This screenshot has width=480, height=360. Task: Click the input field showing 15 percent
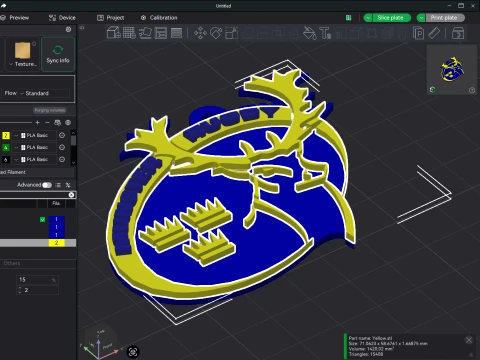(38, 280)
